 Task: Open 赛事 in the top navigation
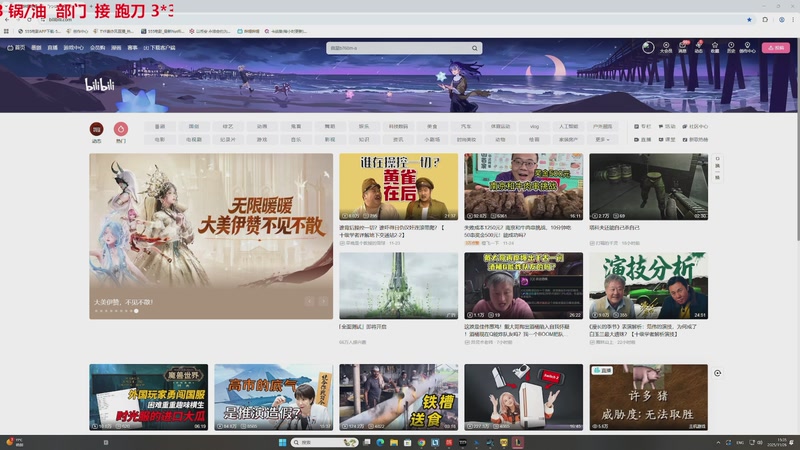coord(133,47)
